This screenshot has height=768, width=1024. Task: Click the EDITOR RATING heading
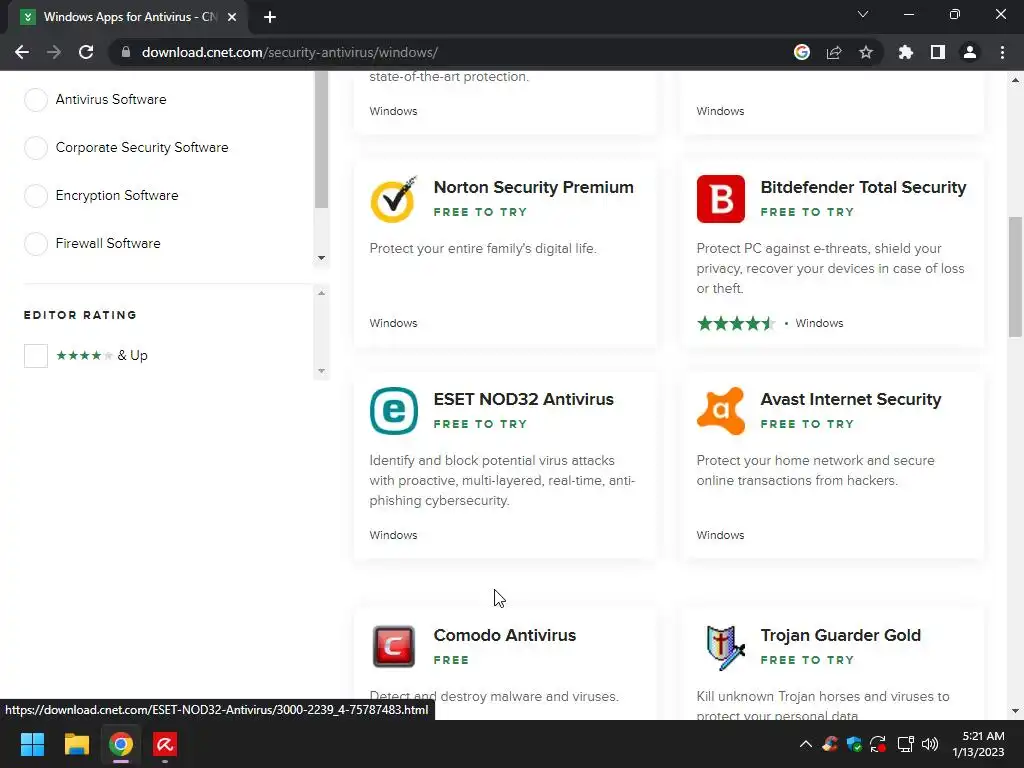tap(80, 315)
